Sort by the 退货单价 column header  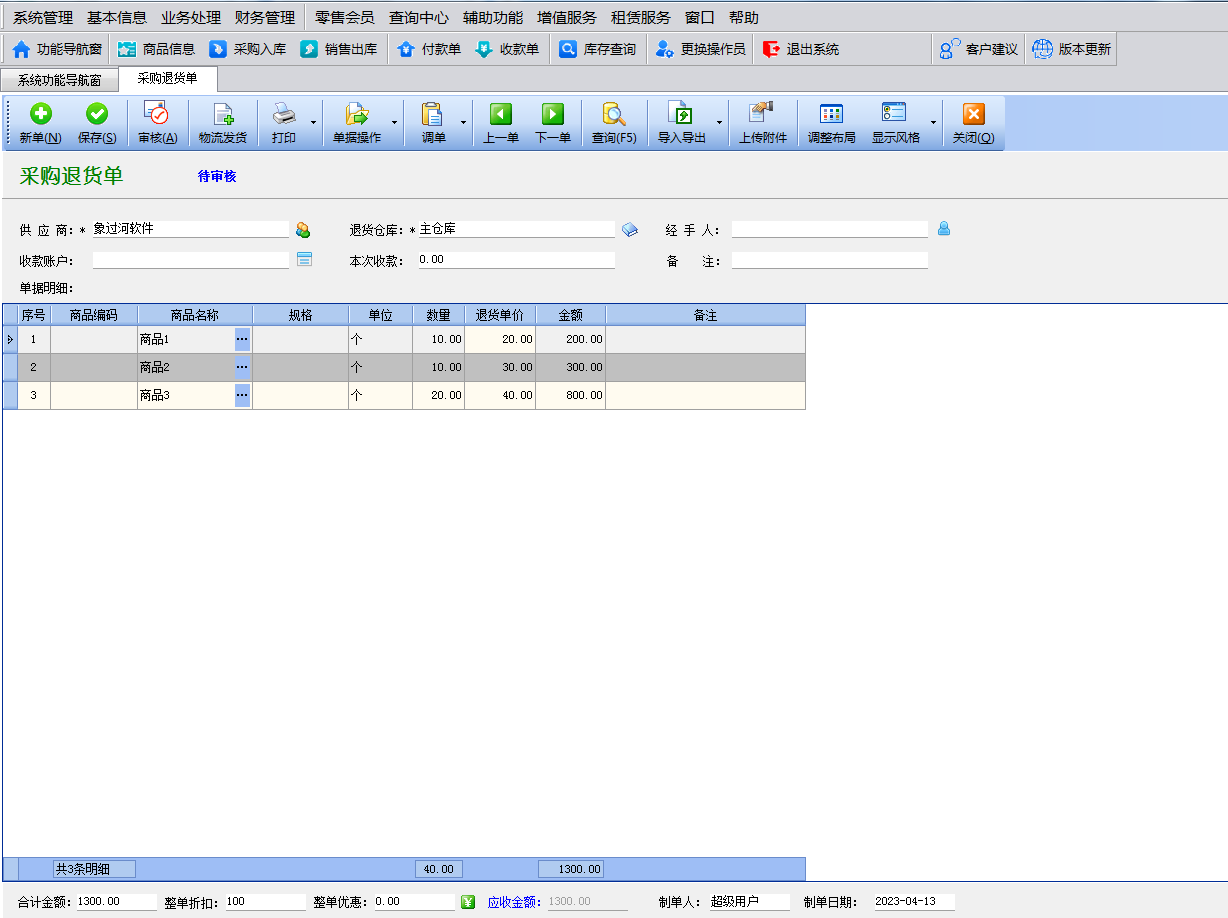500,315
